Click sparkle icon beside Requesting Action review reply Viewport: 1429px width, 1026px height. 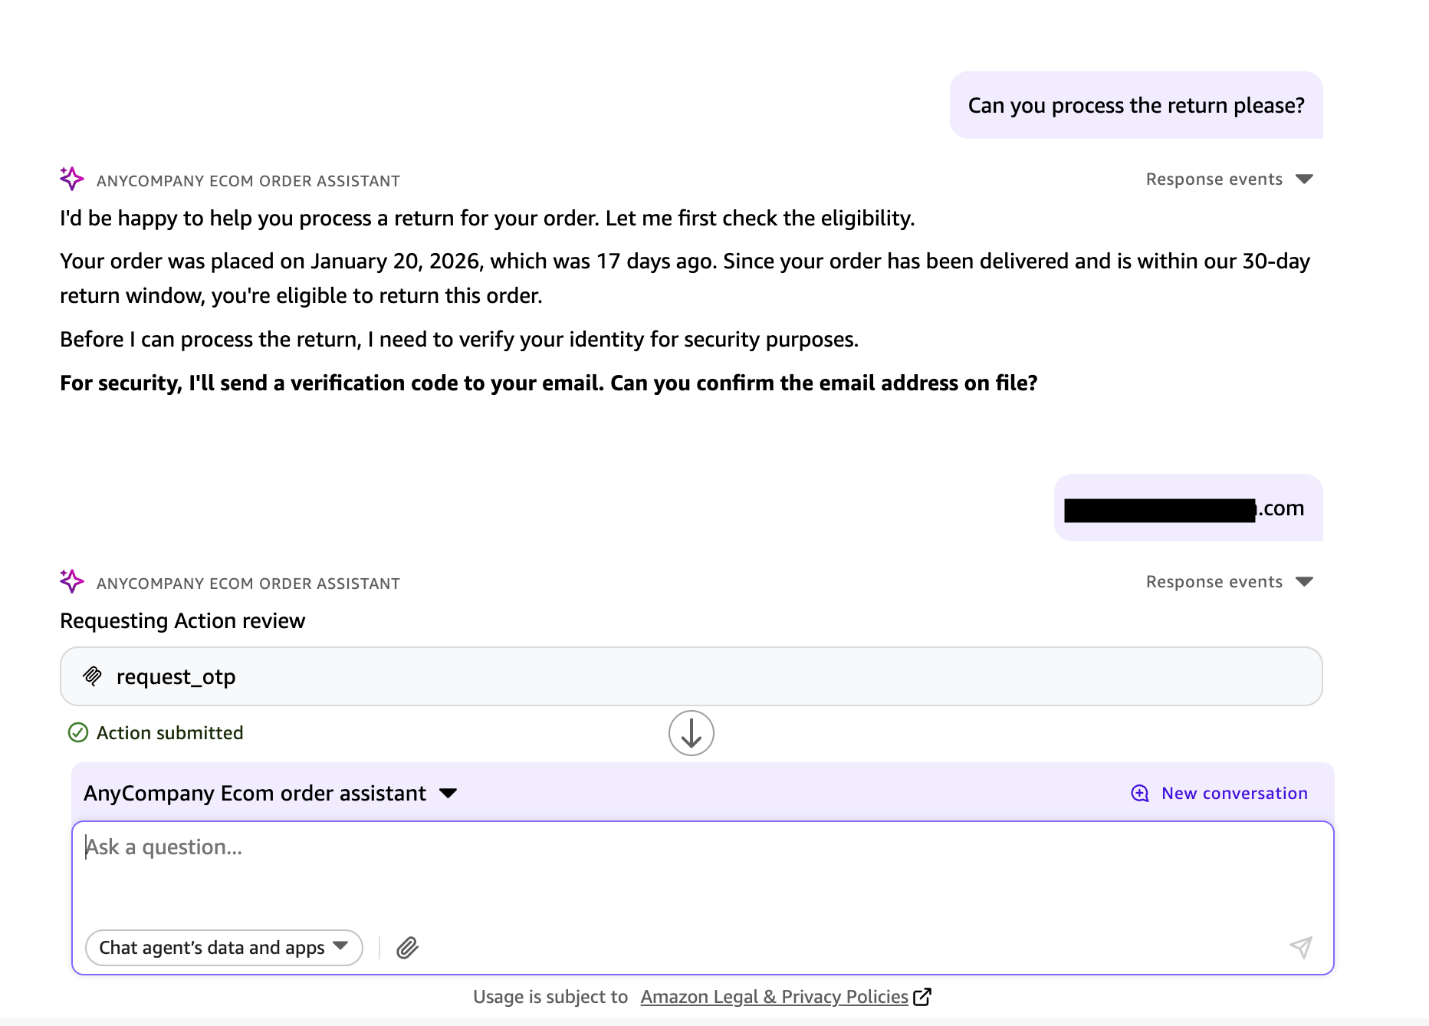[x=72, y=581]
